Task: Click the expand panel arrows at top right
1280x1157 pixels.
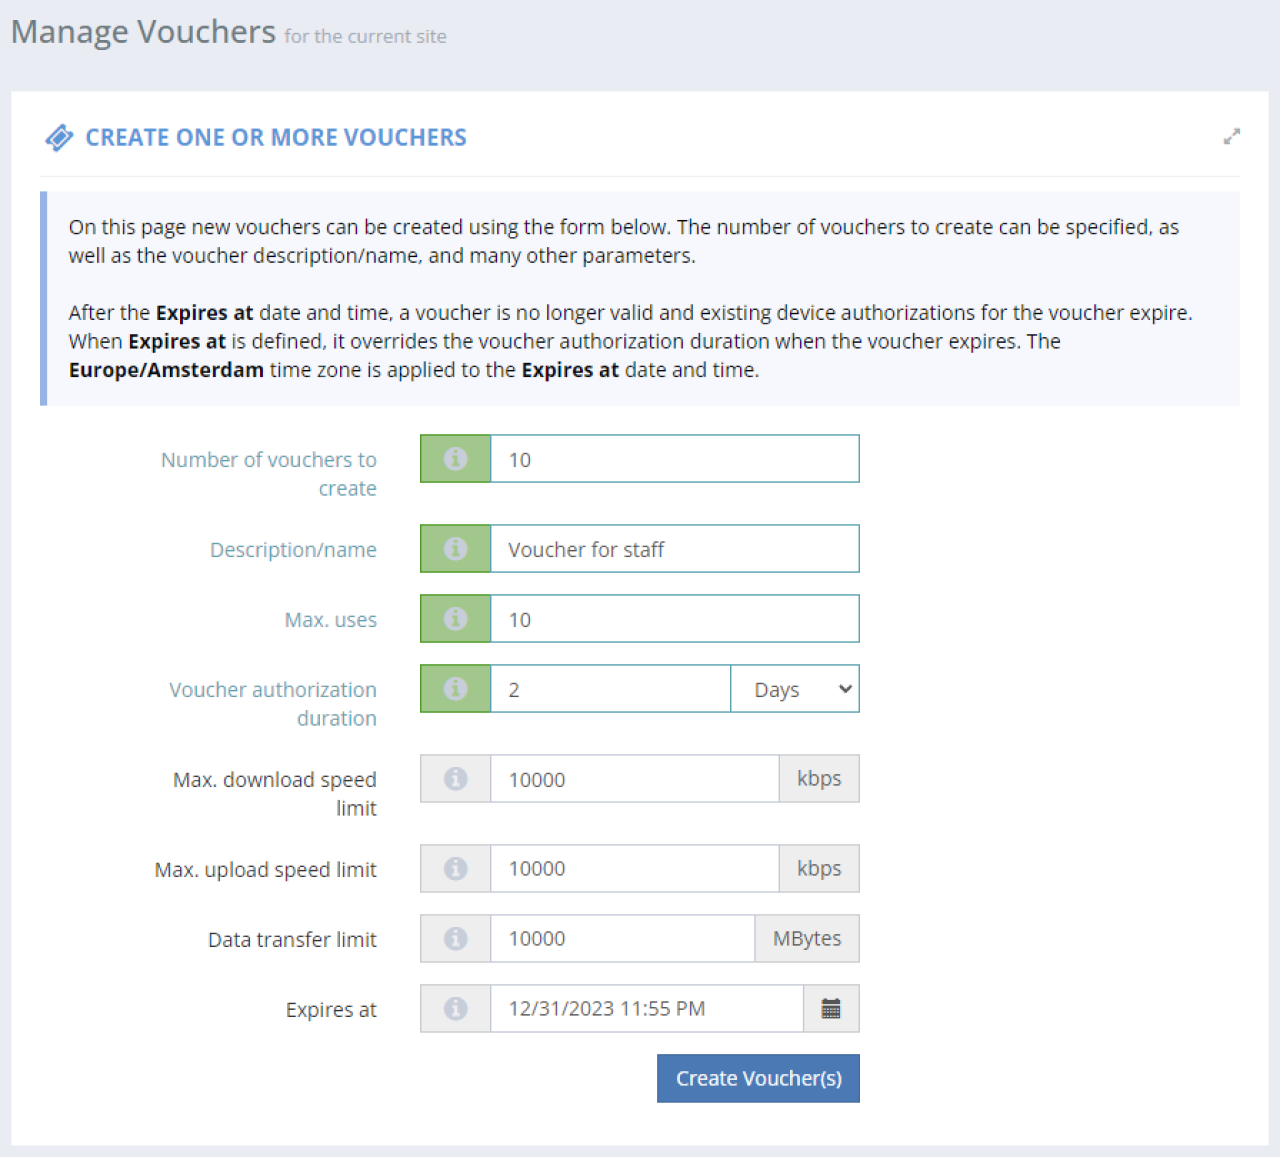Action: coord(1231,137)
